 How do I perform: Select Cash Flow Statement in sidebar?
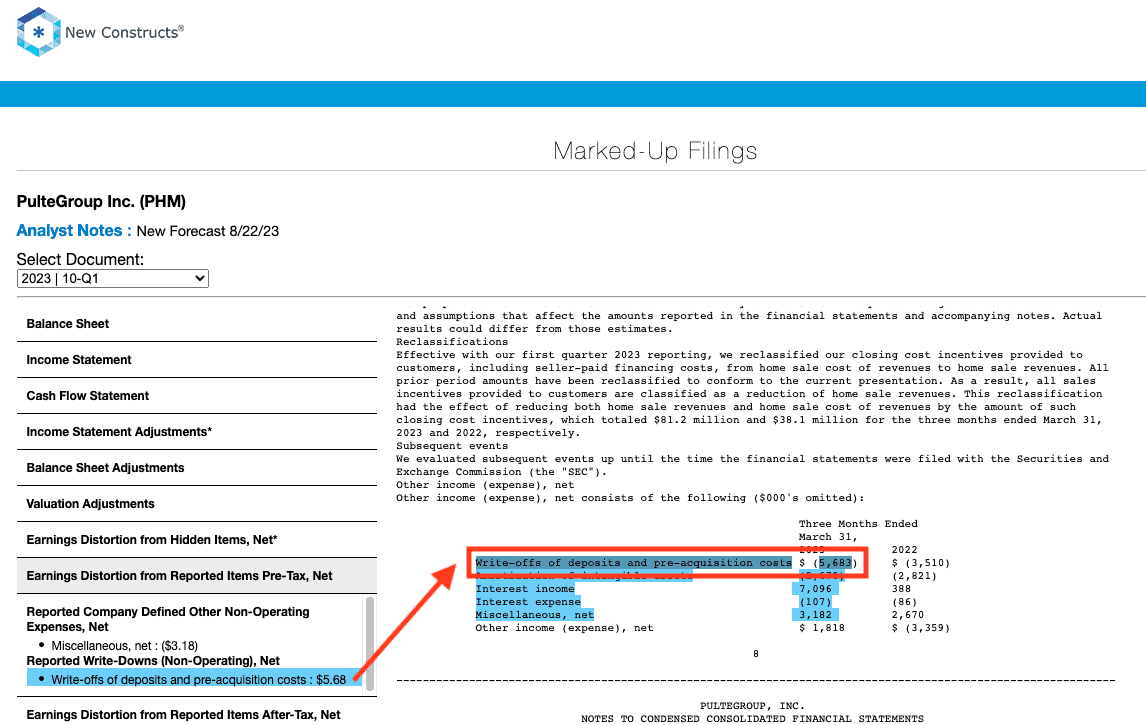tap(197, 395)
